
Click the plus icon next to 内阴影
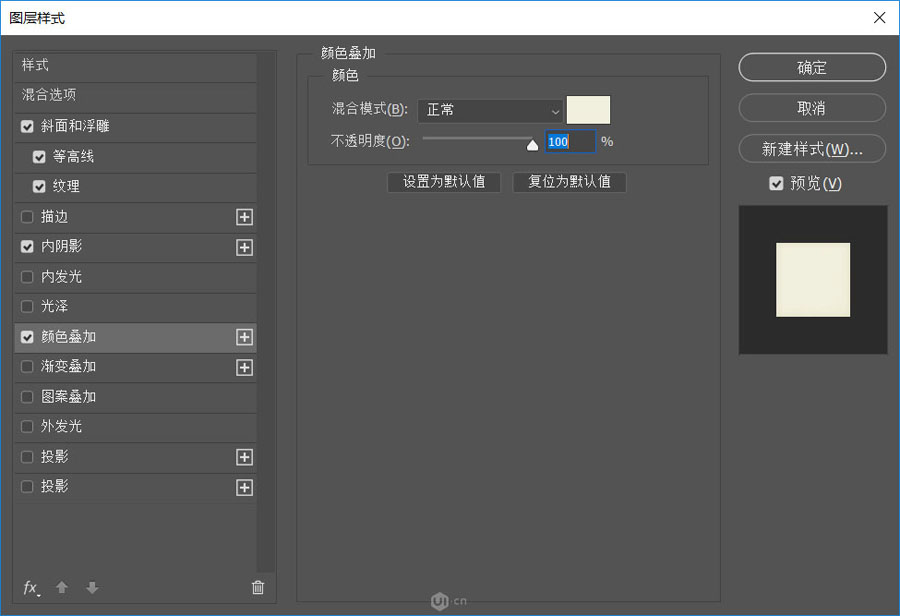(244, 247)
